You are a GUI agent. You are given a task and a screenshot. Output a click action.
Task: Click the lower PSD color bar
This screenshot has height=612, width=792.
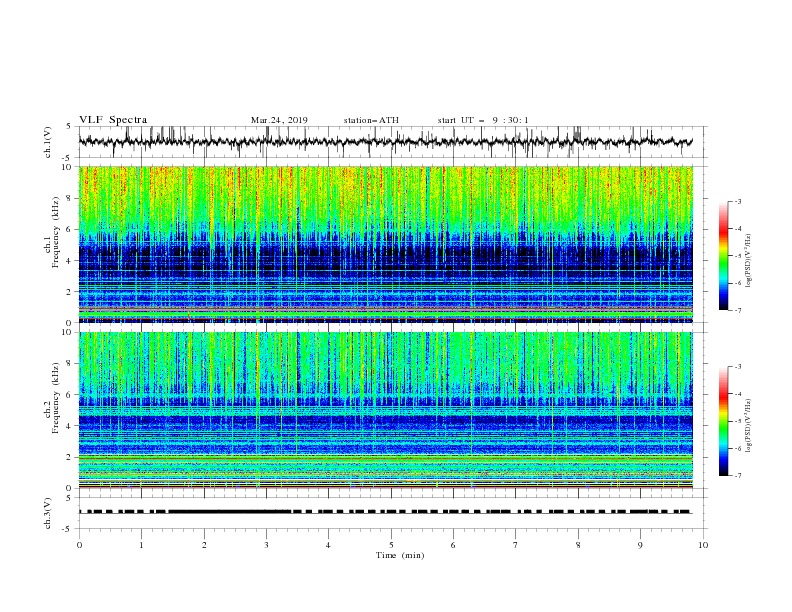point(724,421)
